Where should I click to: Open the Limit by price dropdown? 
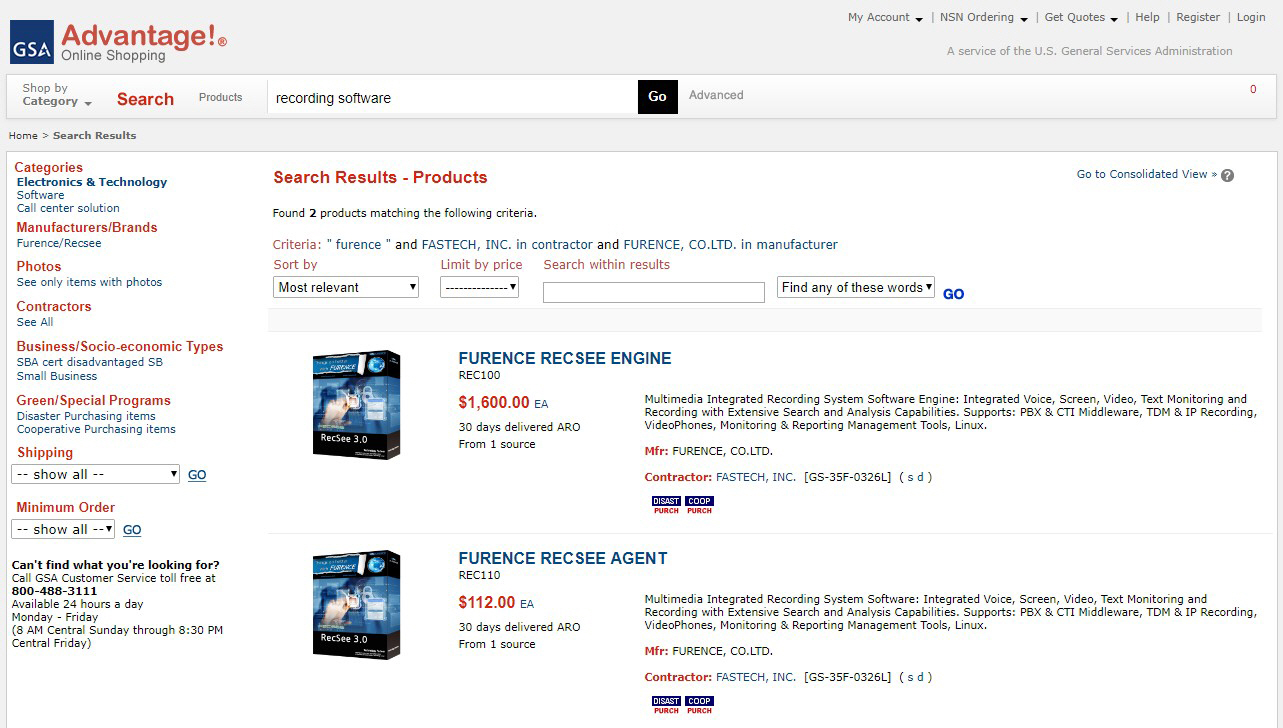point(479,287)
